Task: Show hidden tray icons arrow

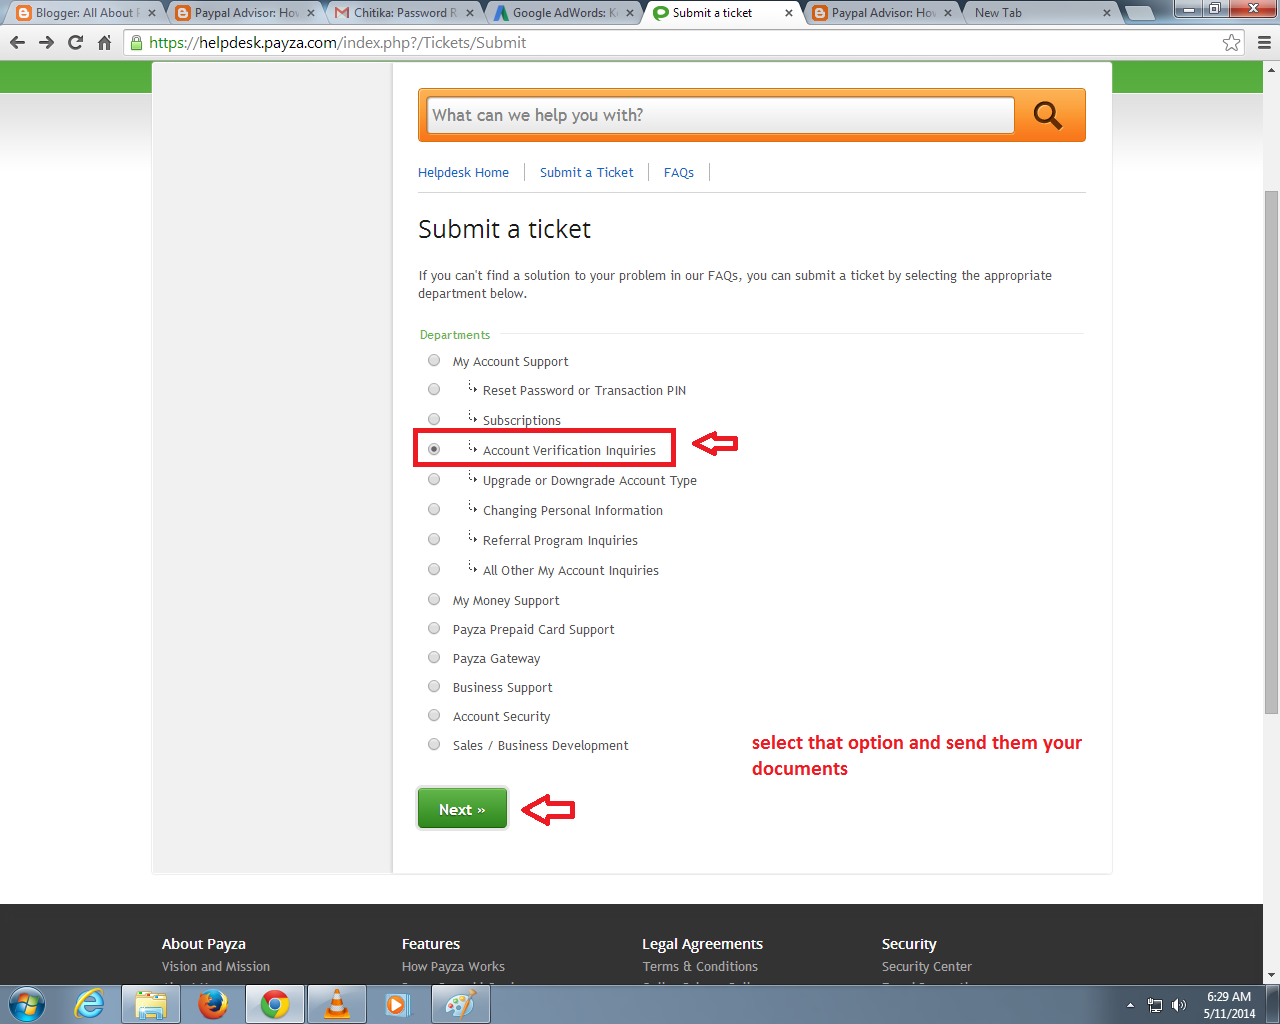Action: click(1130, 1005)
